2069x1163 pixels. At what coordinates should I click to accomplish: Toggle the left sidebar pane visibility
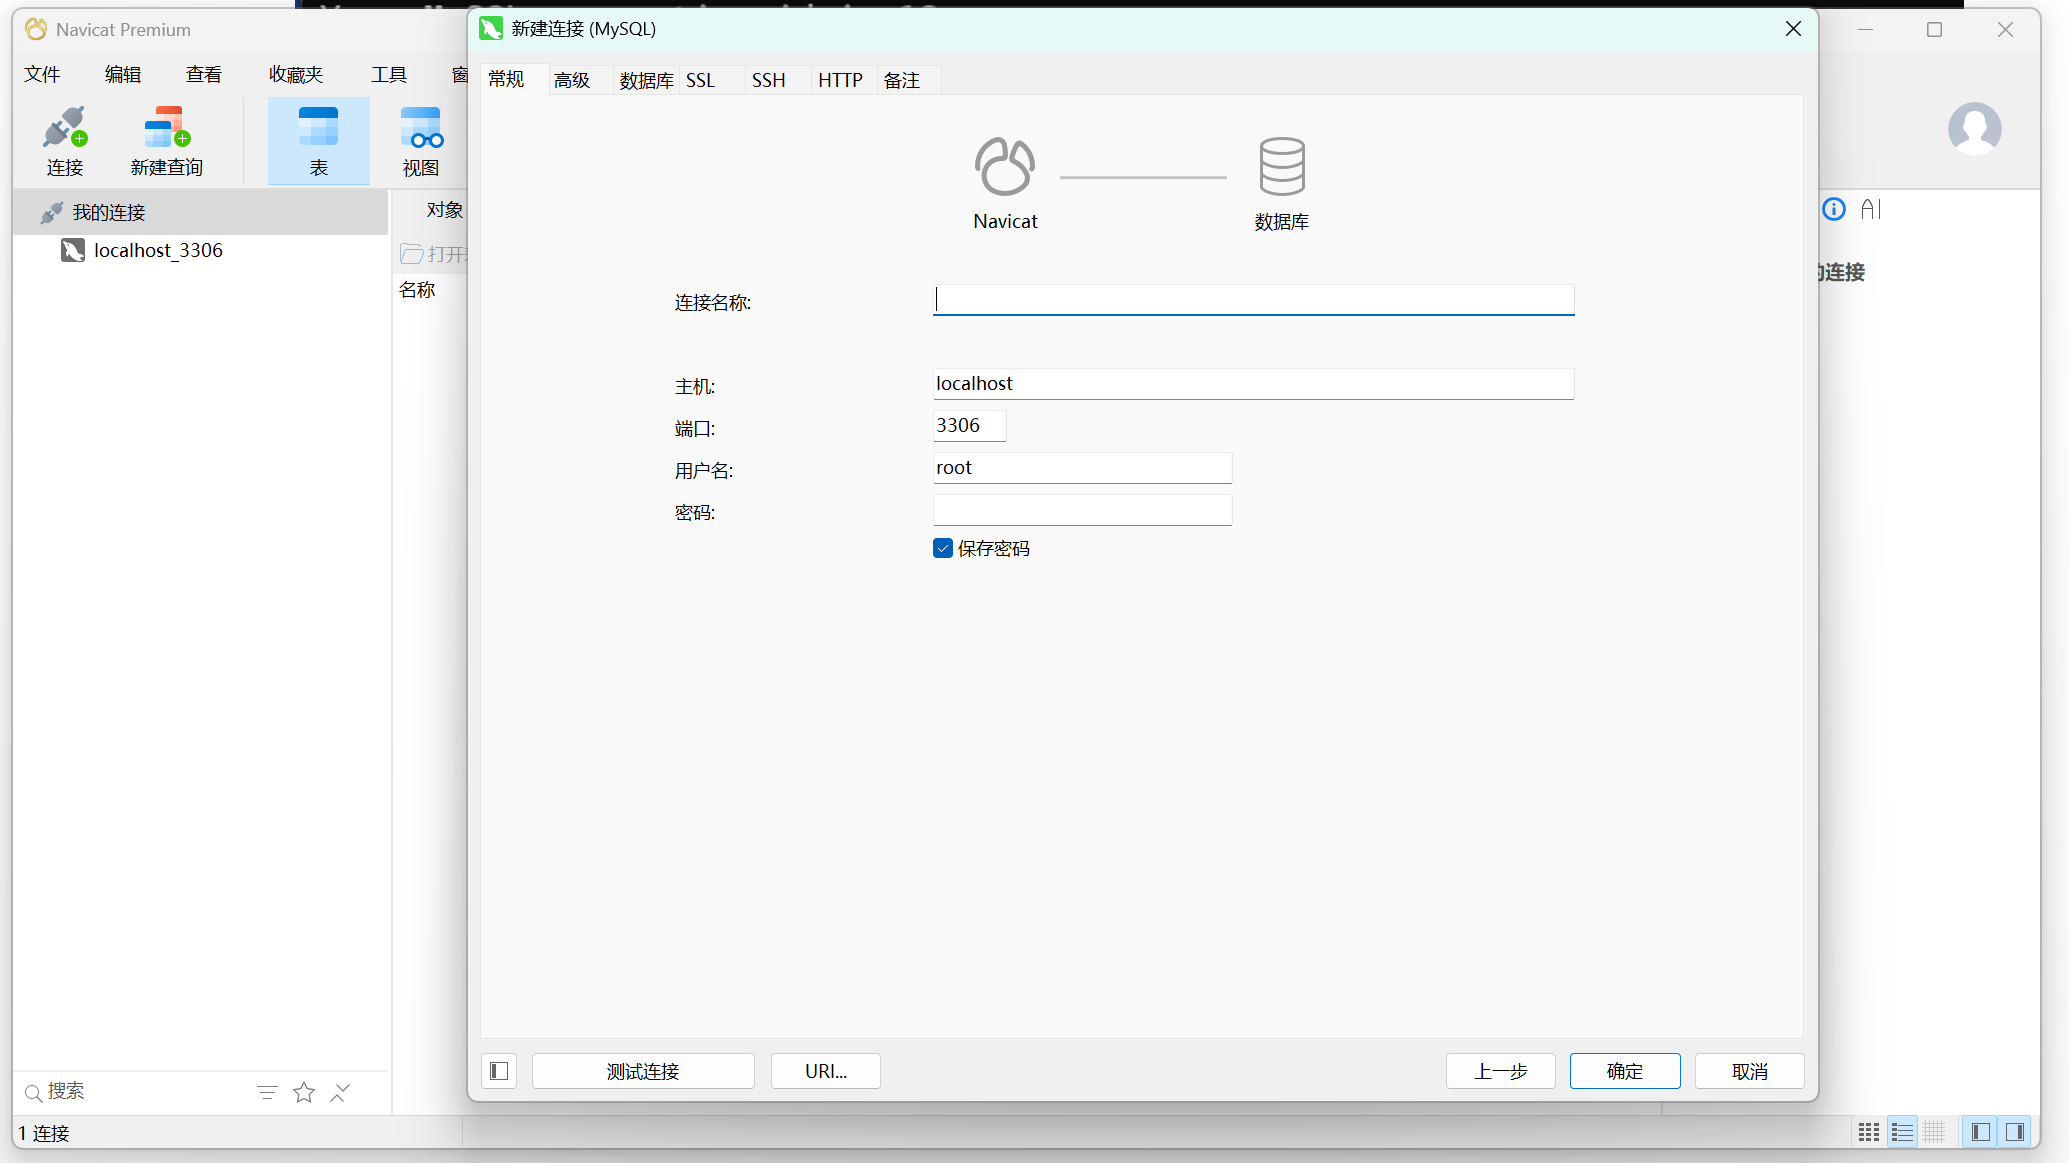(1980, 1132)
